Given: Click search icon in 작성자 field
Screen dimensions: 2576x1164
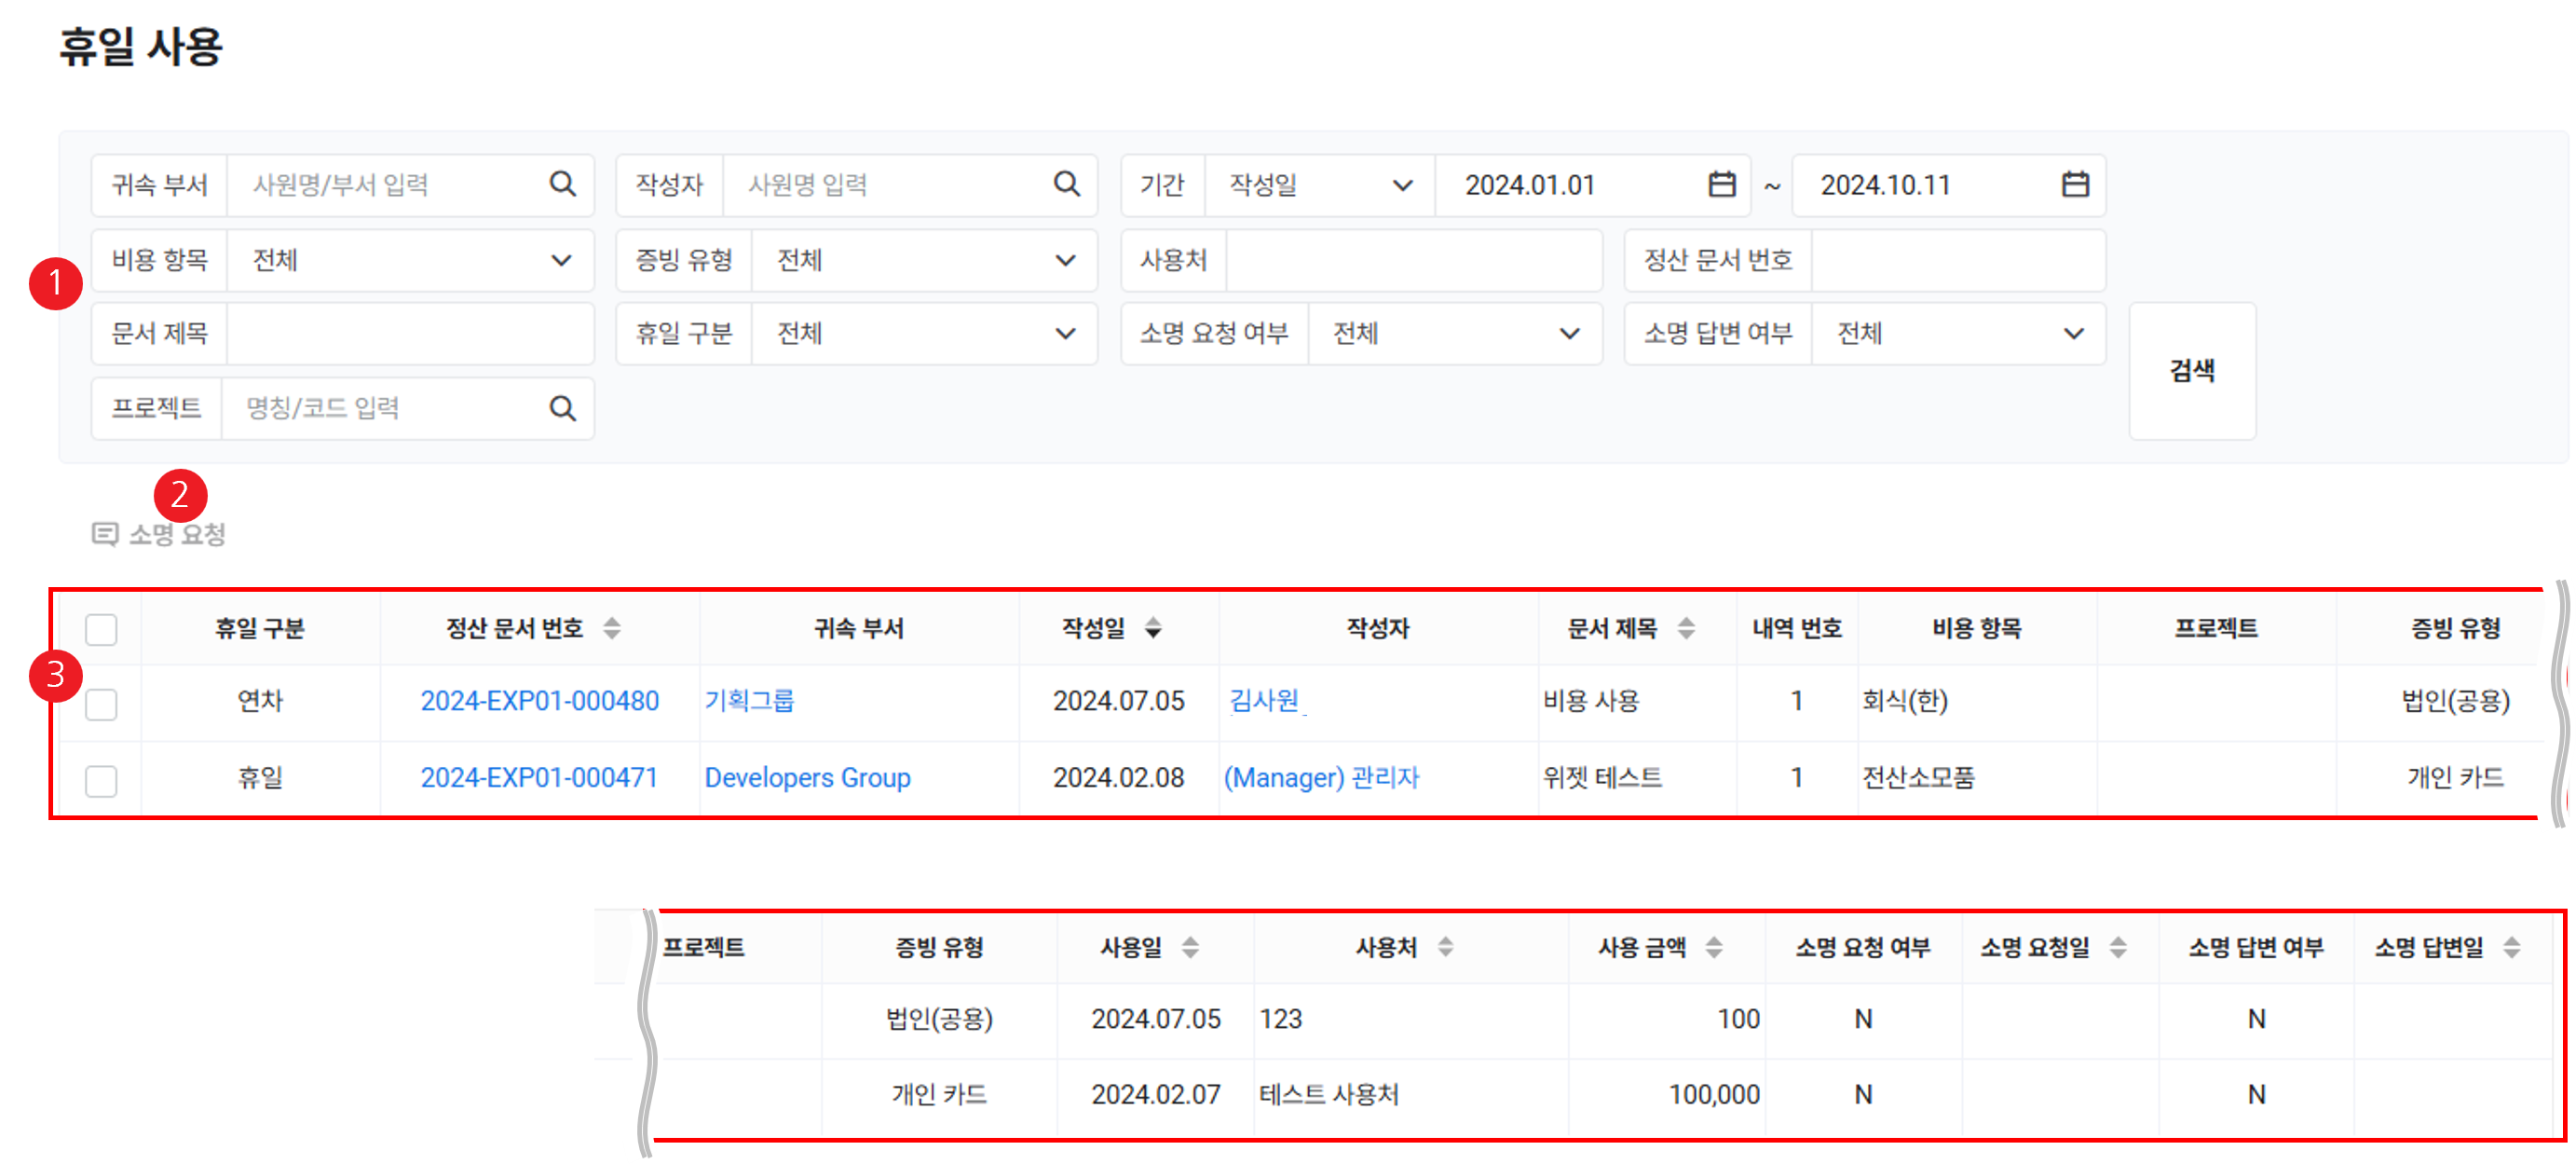Looking at the screenshot, I should tap(1066, 184).
